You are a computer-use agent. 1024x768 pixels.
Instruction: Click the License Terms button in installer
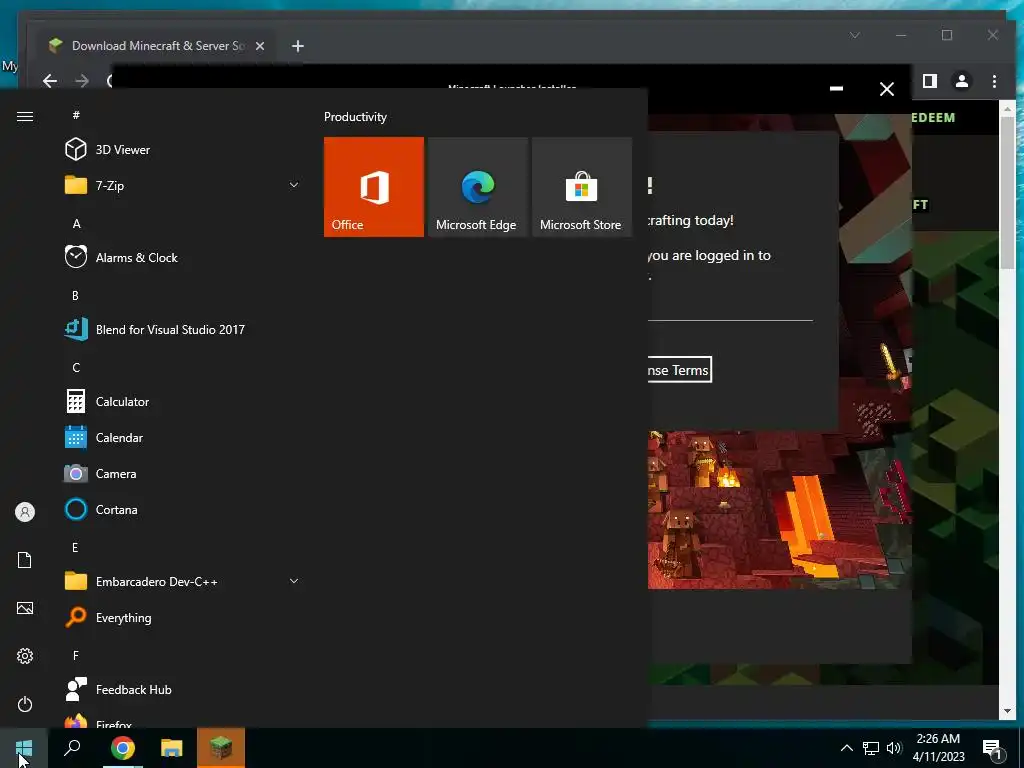[x=679, y=370]
